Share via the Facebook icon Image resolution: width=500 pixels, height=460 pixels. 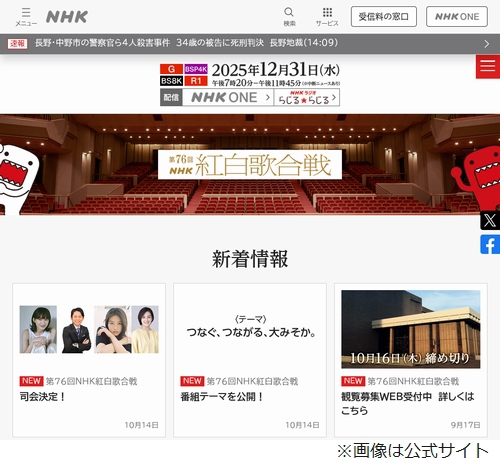click(x=490, y=244)
